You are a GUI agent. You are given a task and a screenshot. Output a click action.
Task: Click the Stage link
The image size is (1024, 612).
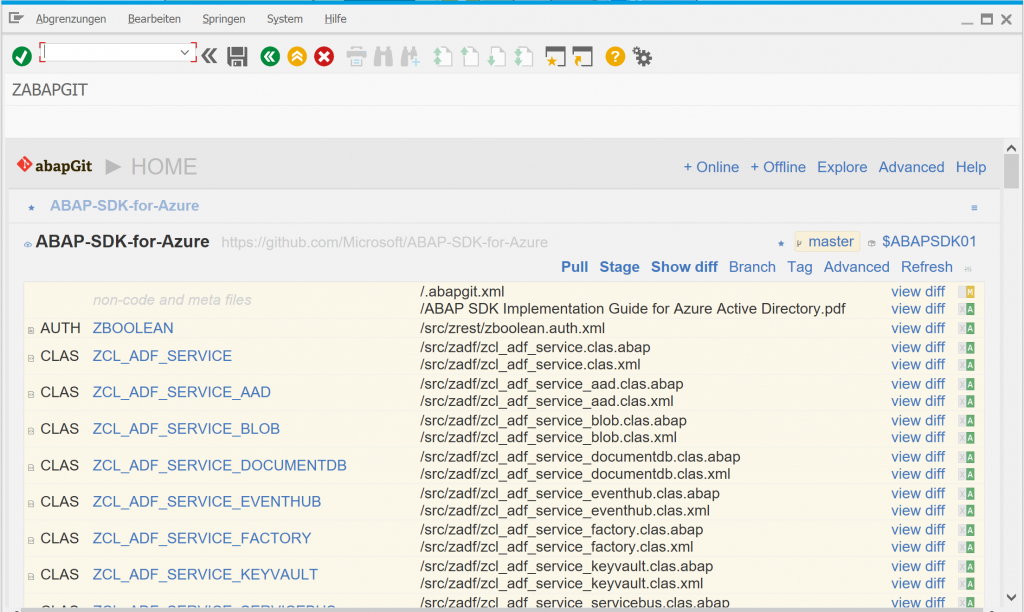pyautogui.click(x=619, y=267)
